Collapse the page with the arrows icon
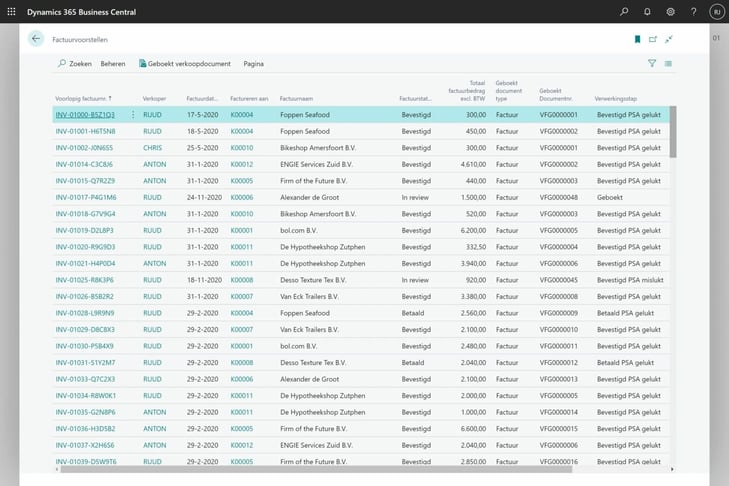The height and width of the screenshot is (486, 729). [x=669, y=39]
